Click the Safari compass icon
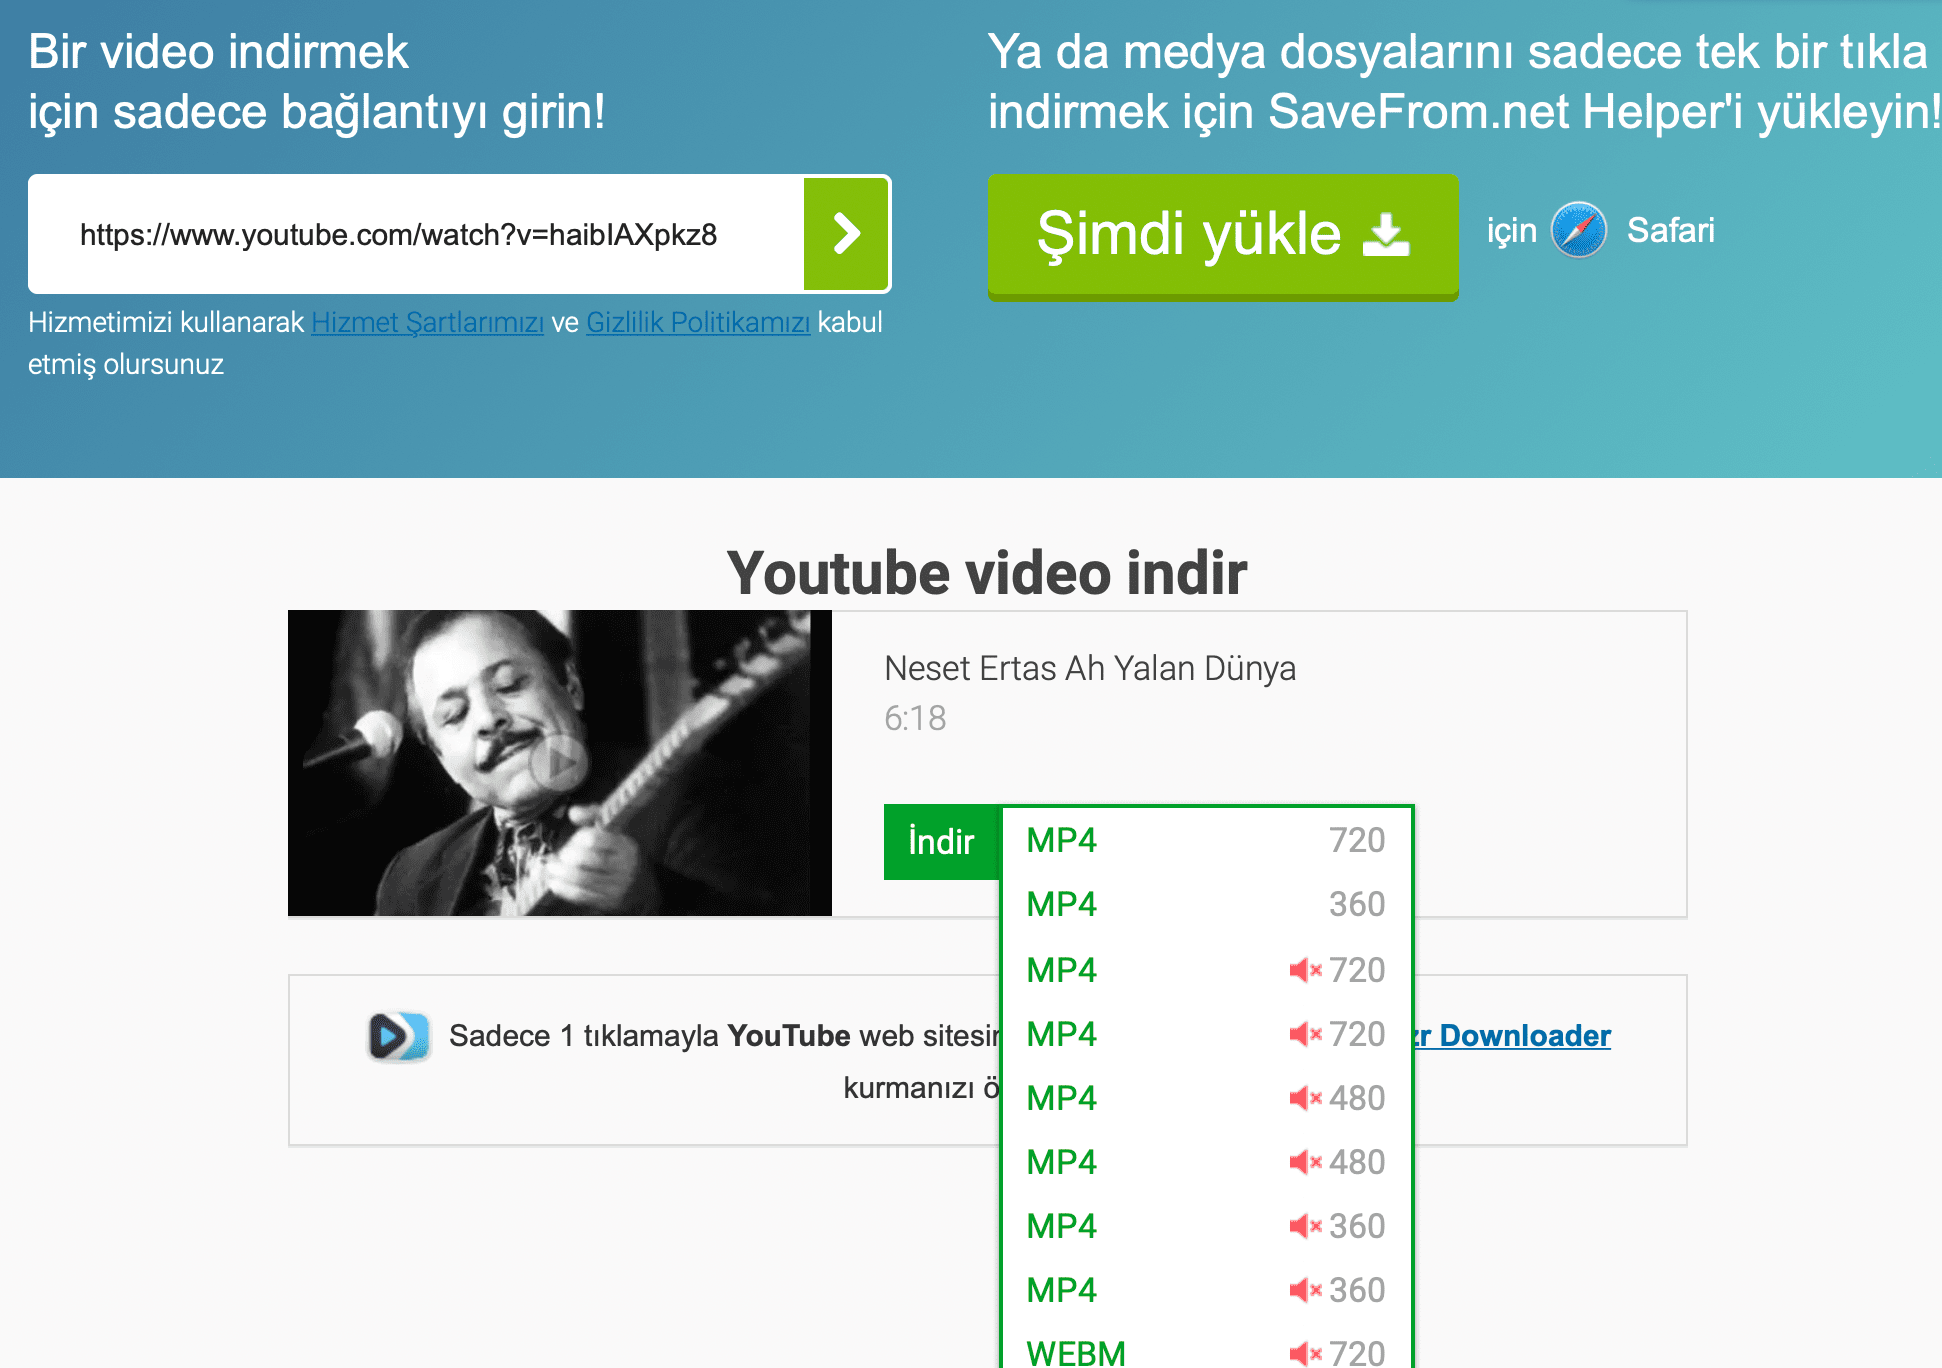This screenshot has height=1368, width=1942. 1579,230
